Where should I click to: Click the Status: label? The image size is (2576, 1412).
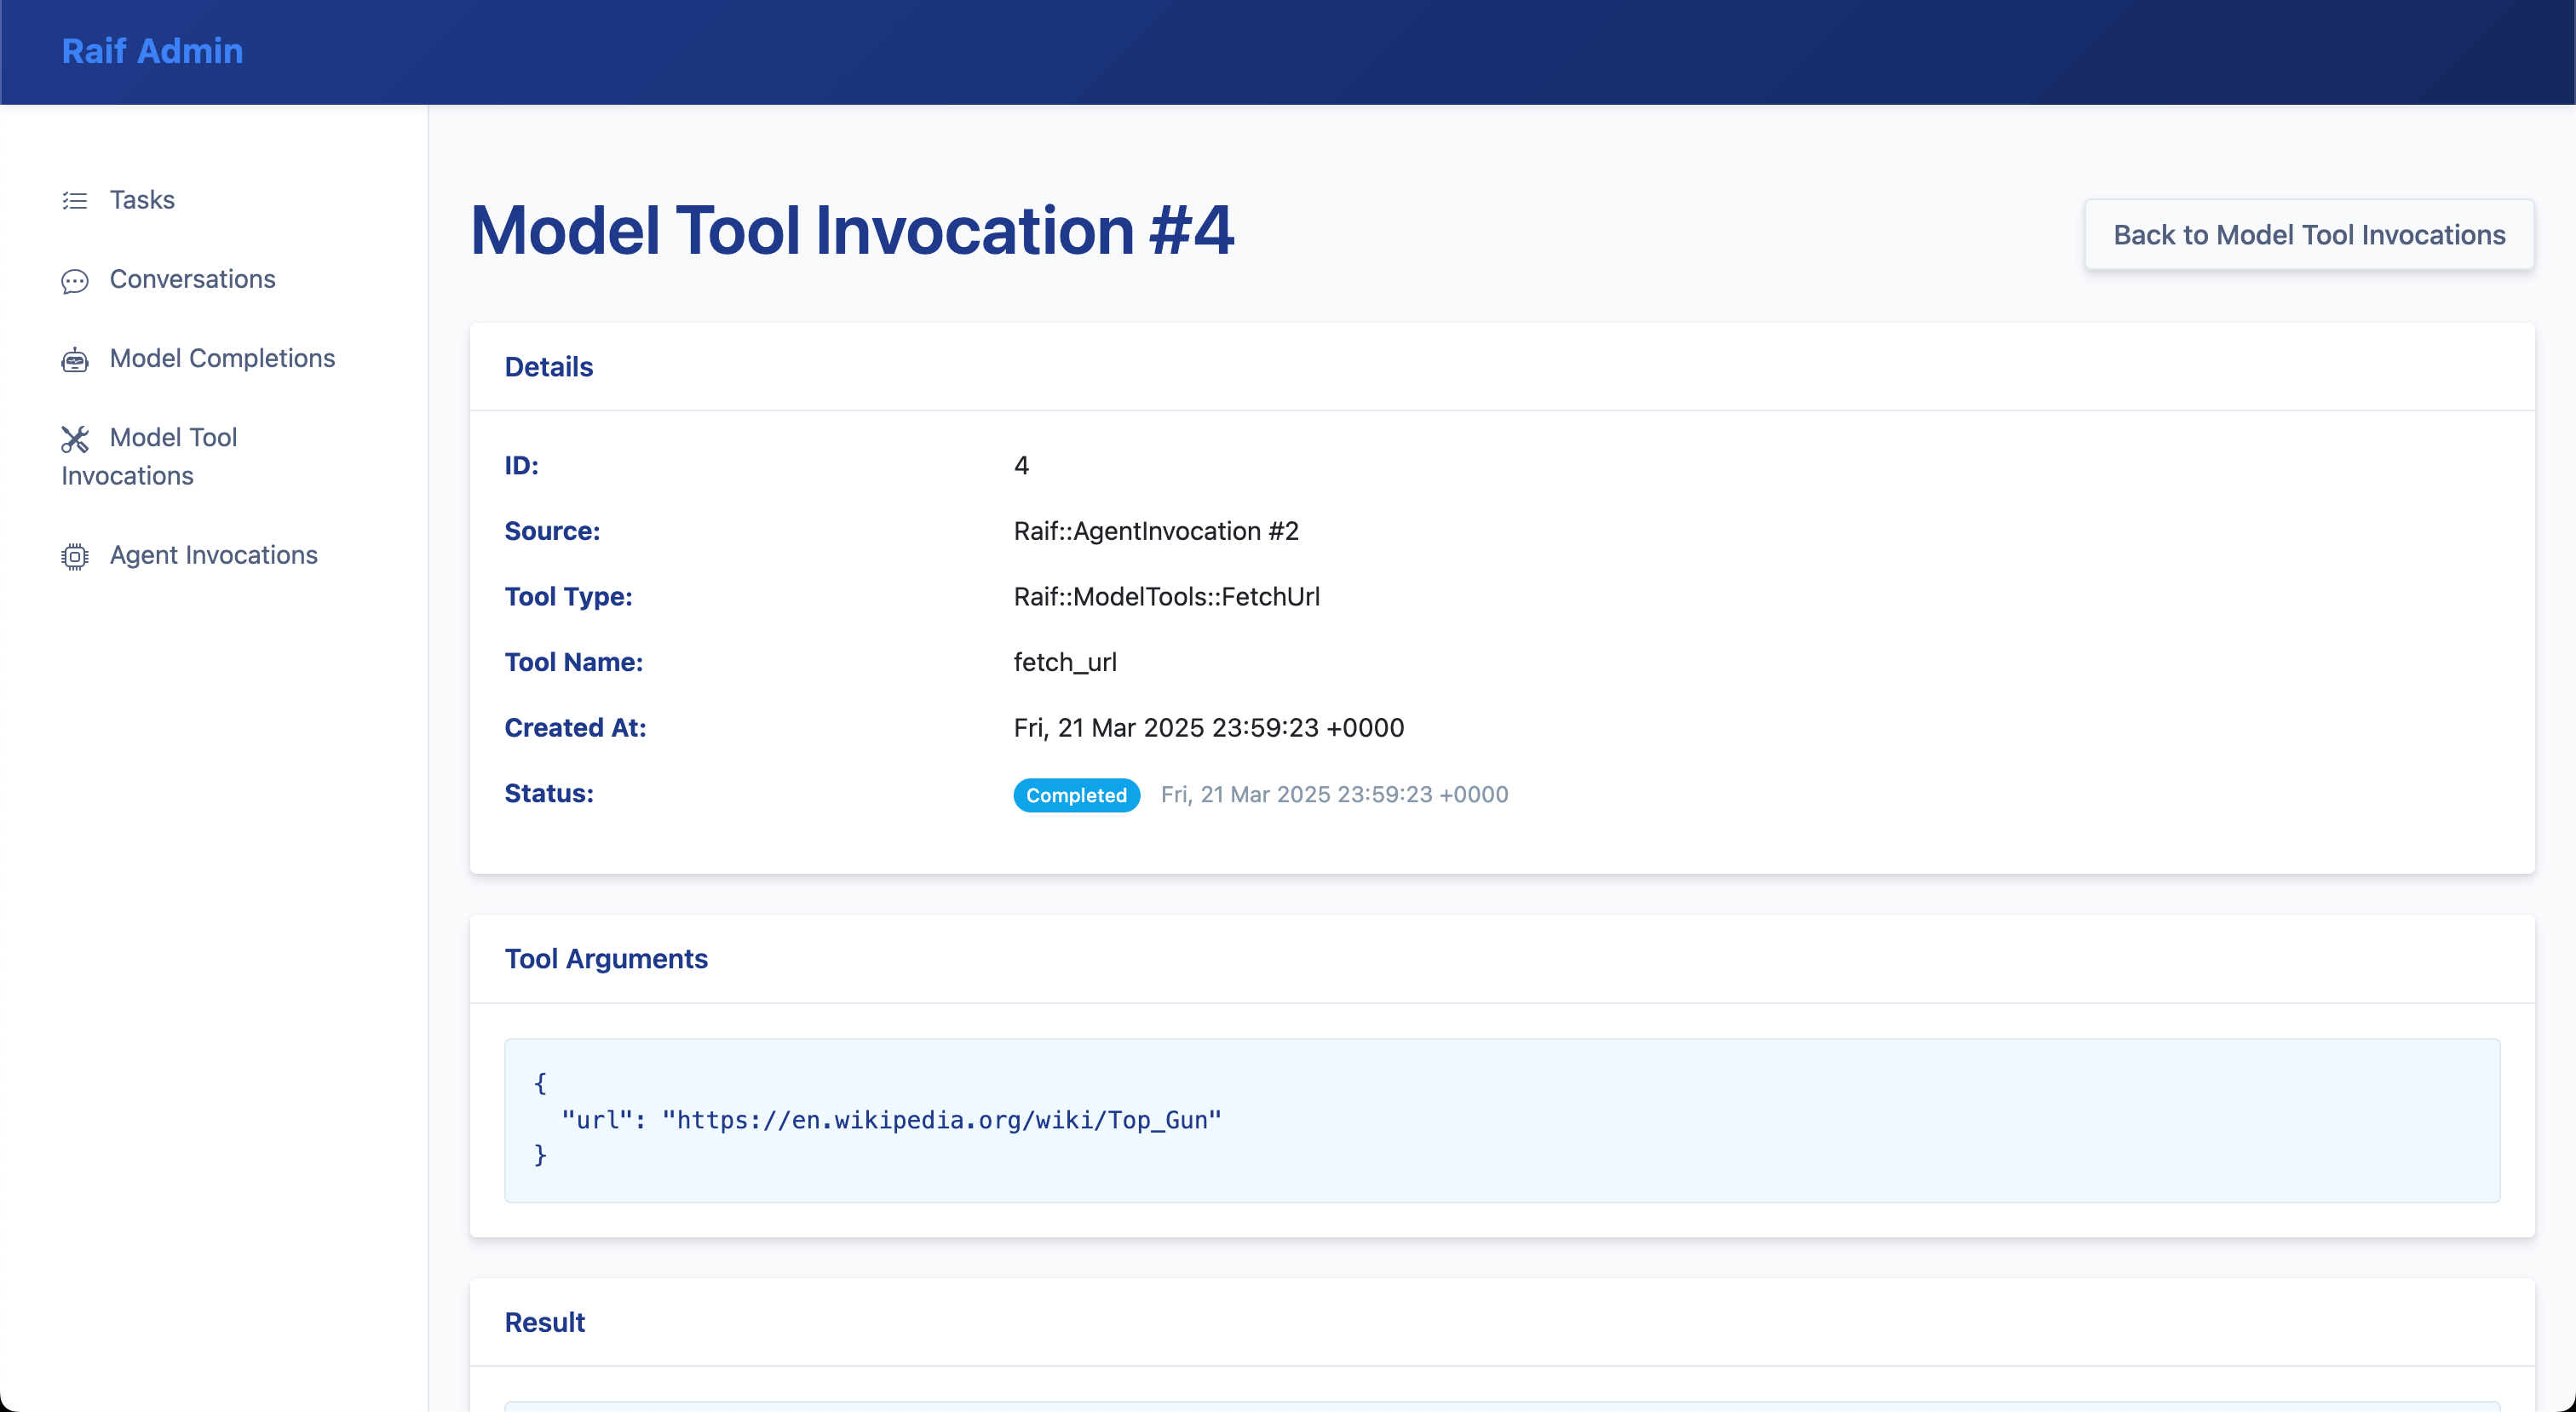[x=549, y=794]
